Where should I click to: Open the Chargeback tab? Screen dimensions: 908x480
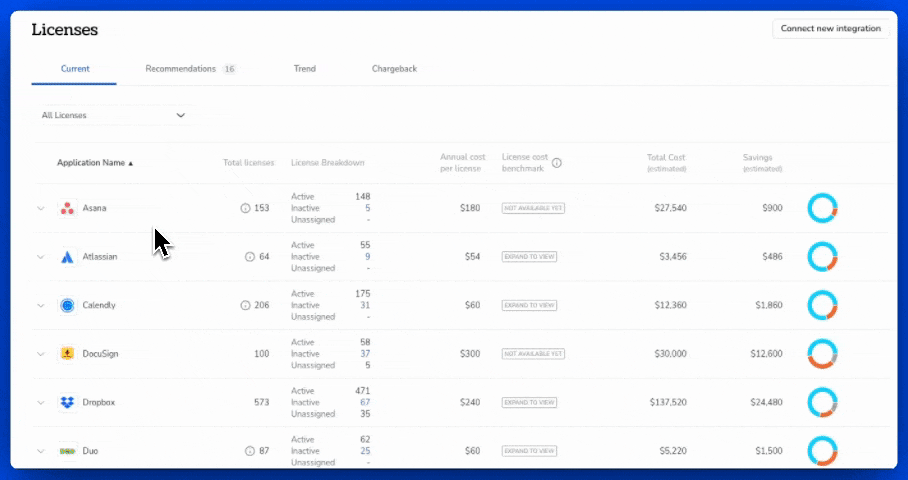pos(394,68)
